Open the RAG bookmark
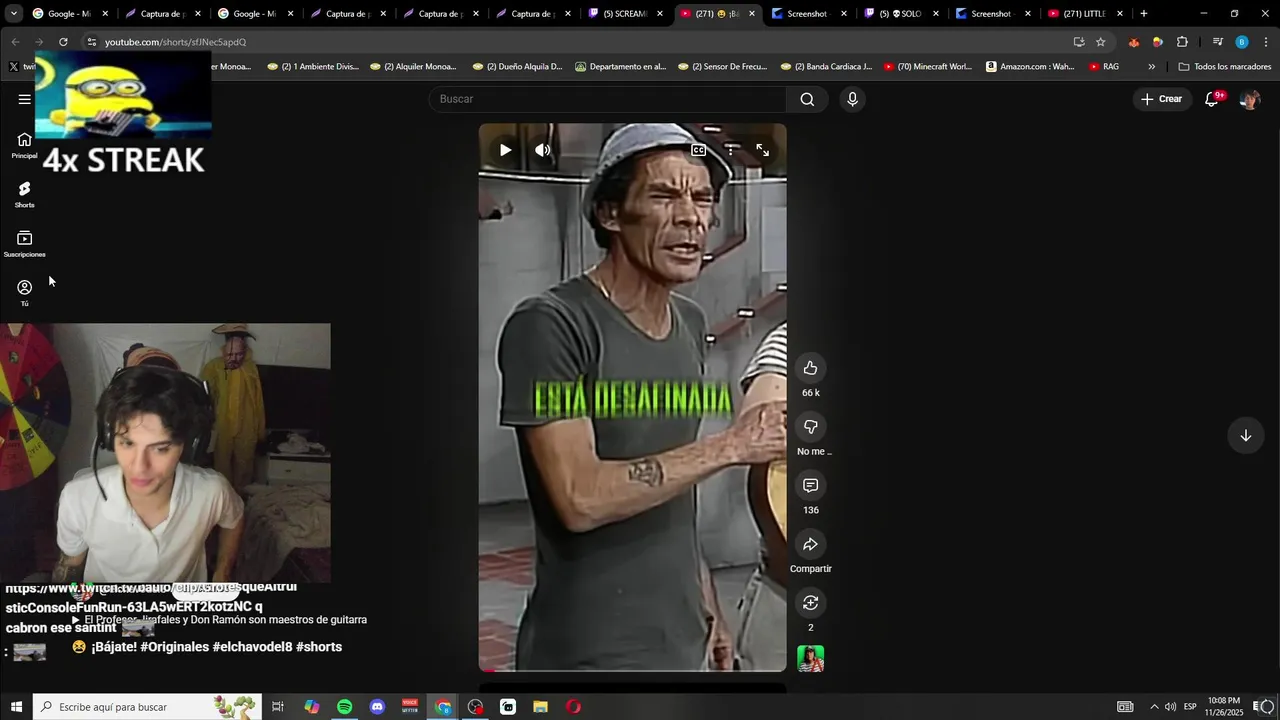The height and width of the screenshot is (720, 1280). coord(1104,66)
